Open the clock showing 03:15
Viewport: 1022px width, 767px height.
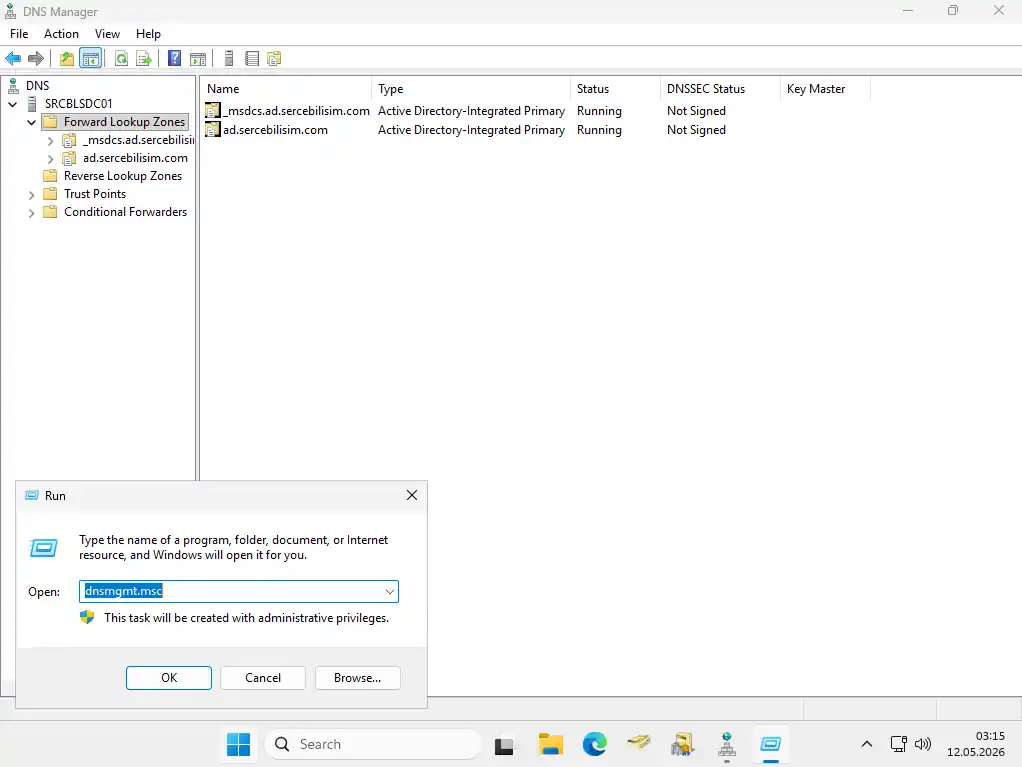click(x=976, y=744)
